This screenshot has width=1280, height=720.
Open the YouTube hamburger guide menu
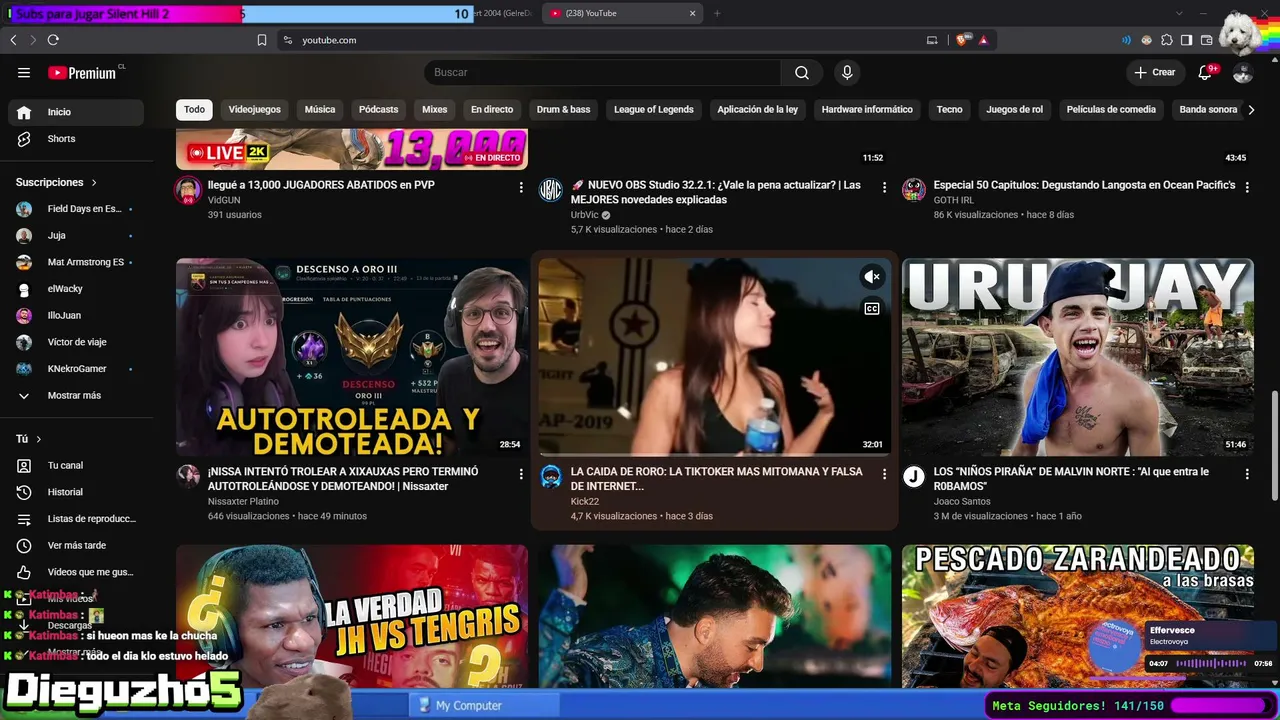[x=24, y=73]
